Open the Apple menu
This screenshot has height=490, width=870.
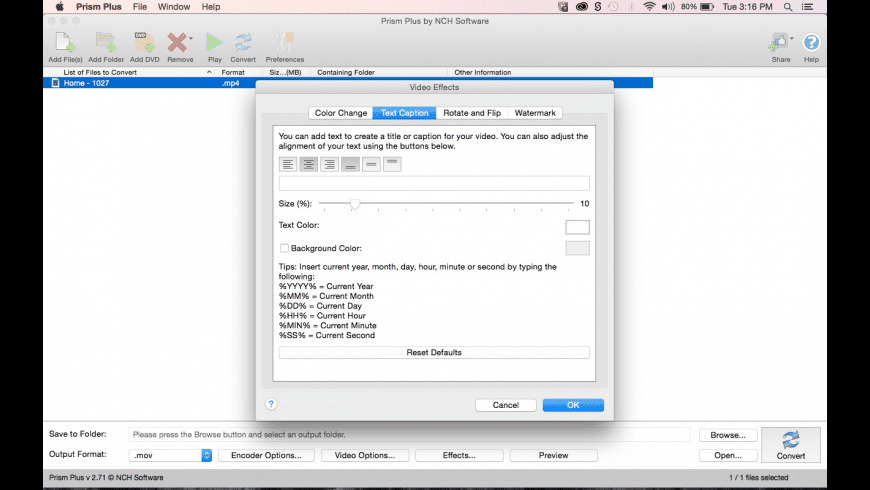click(60, 7)
